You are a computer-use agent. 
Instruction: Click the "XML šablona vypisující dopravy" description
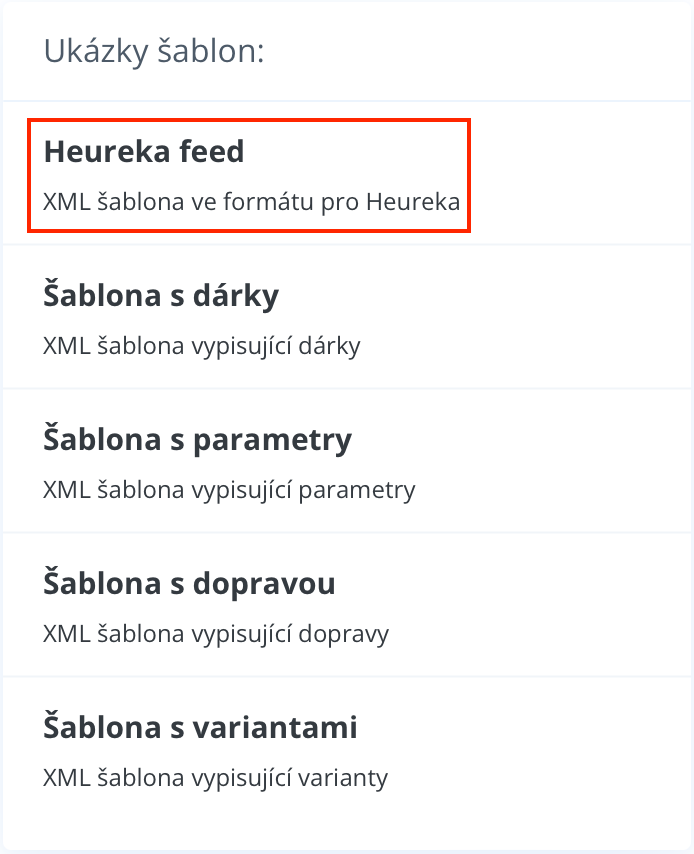pos(216,634)
